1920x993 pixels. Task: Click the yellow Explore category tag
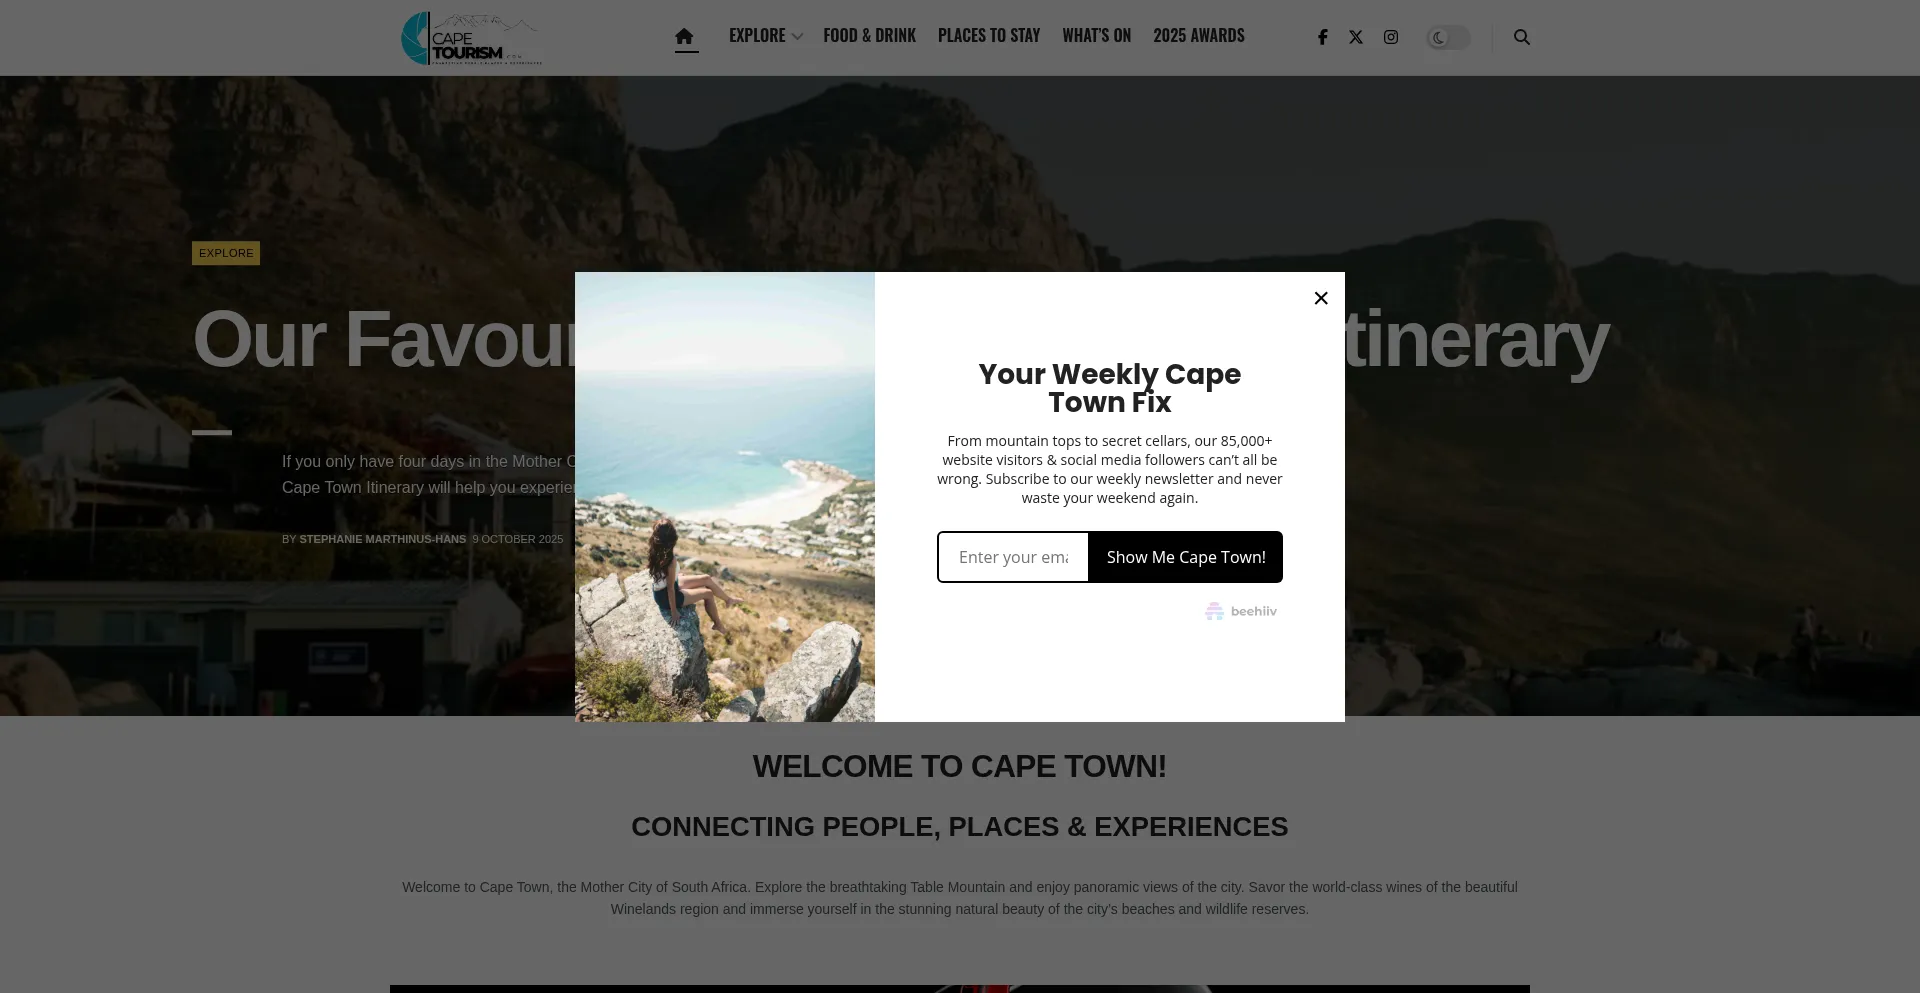pos(226,253)
